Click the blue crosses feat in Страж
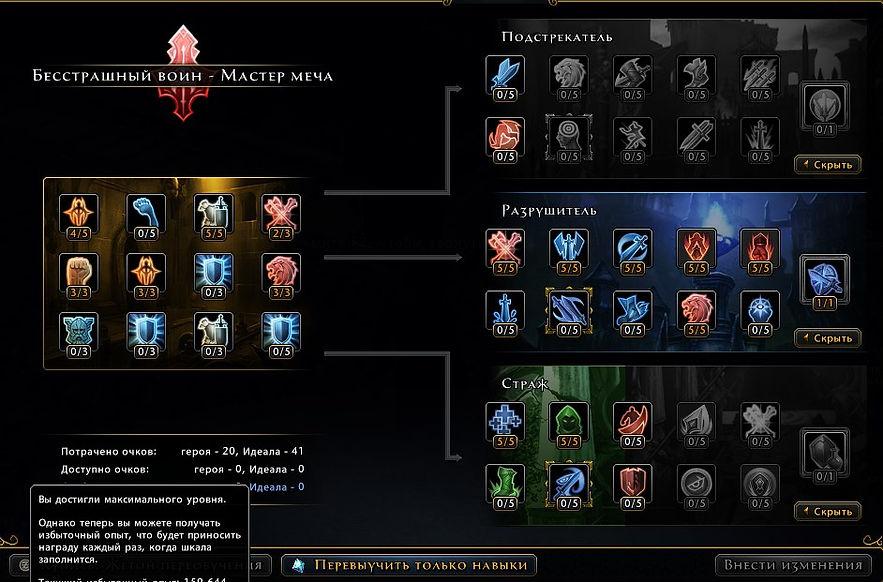Image resolution: width=883 pixels, height=582 pixels. pyautogui.click(x=505, y=425)
